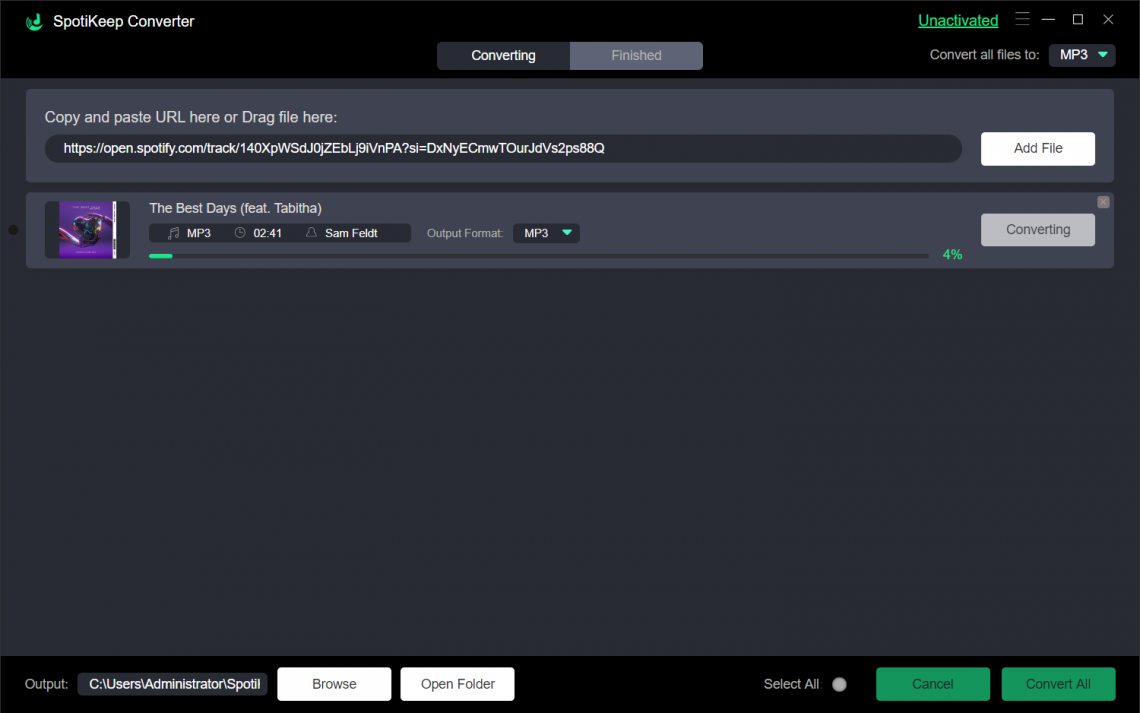Click the minimize window icon

click(x=1047, y=18)
